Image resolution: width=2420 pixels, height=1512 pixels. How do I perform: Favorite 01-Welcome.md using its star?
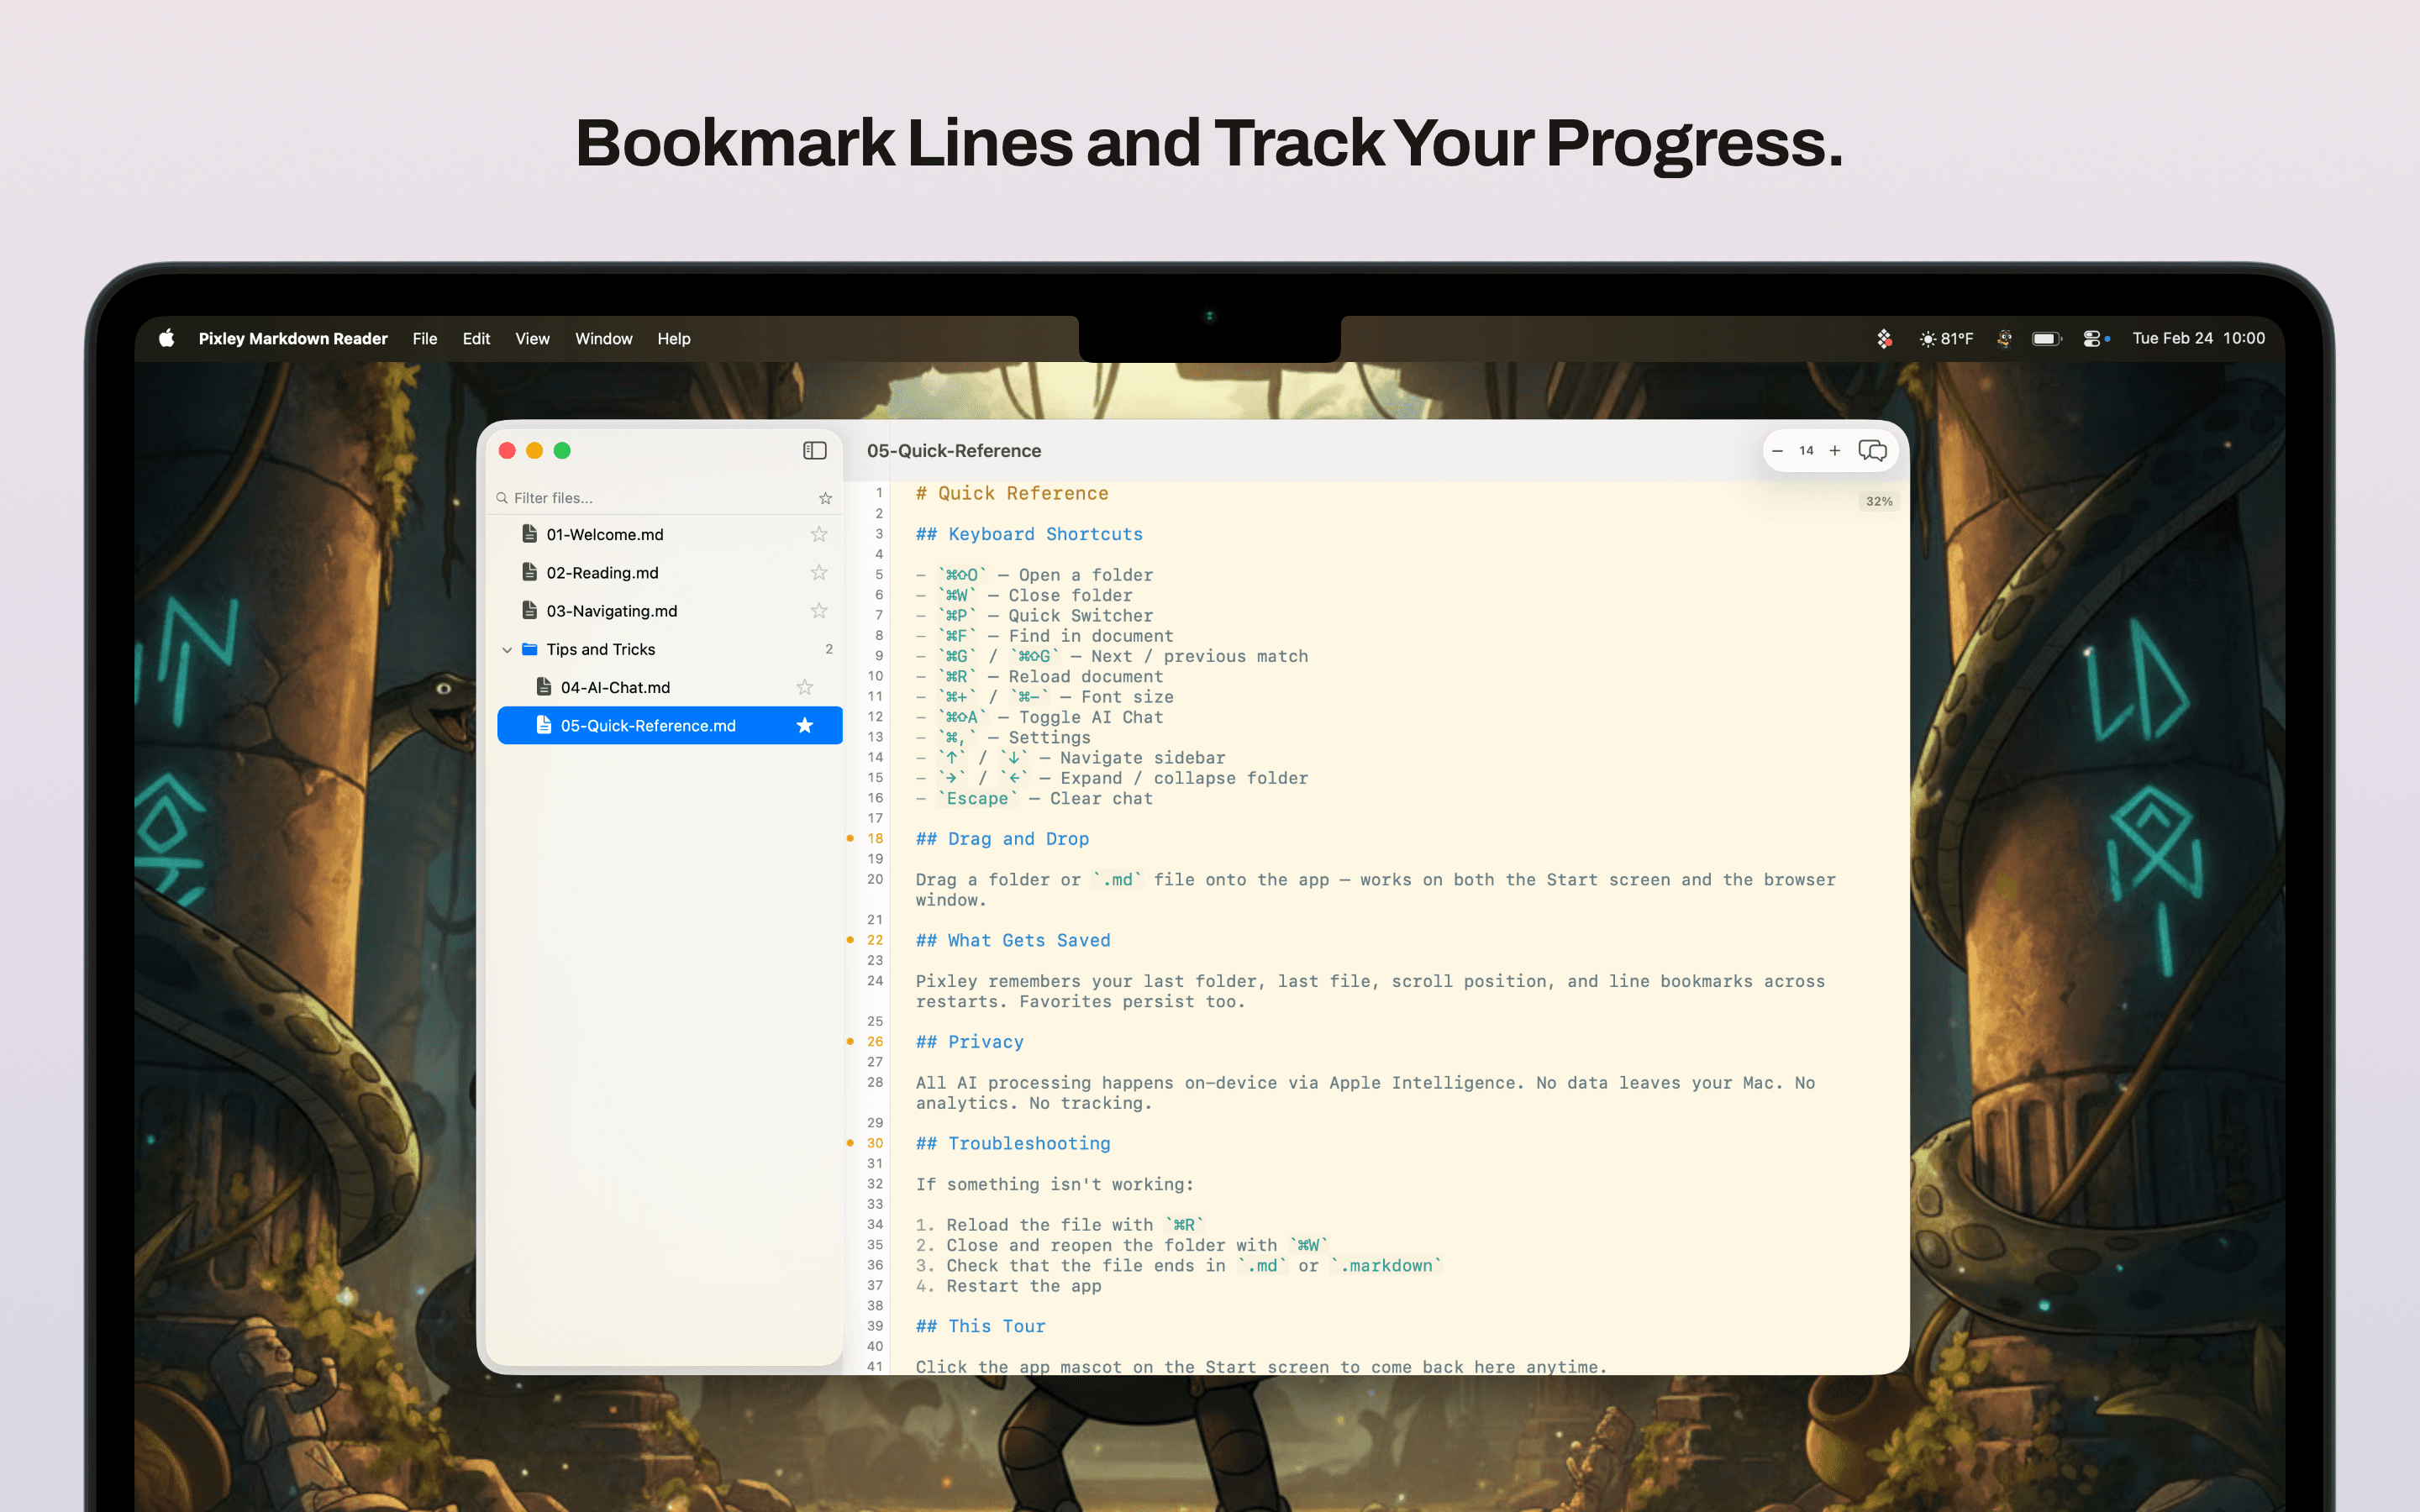pyautogui.click(x=818, y=533)
